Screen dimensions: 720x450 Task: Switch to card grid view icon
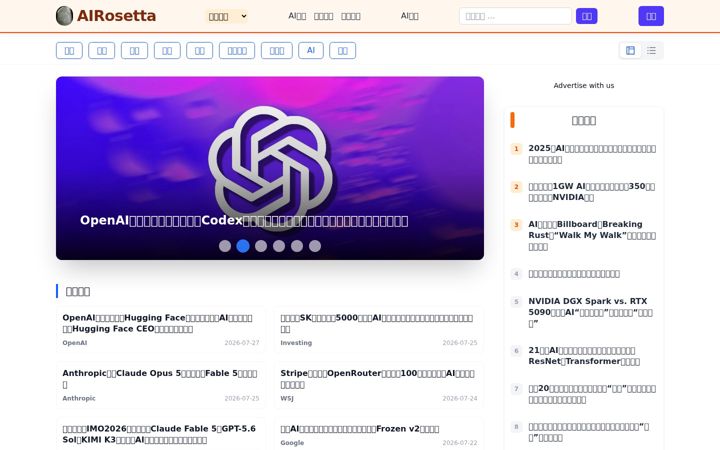[x=630, y=51]
